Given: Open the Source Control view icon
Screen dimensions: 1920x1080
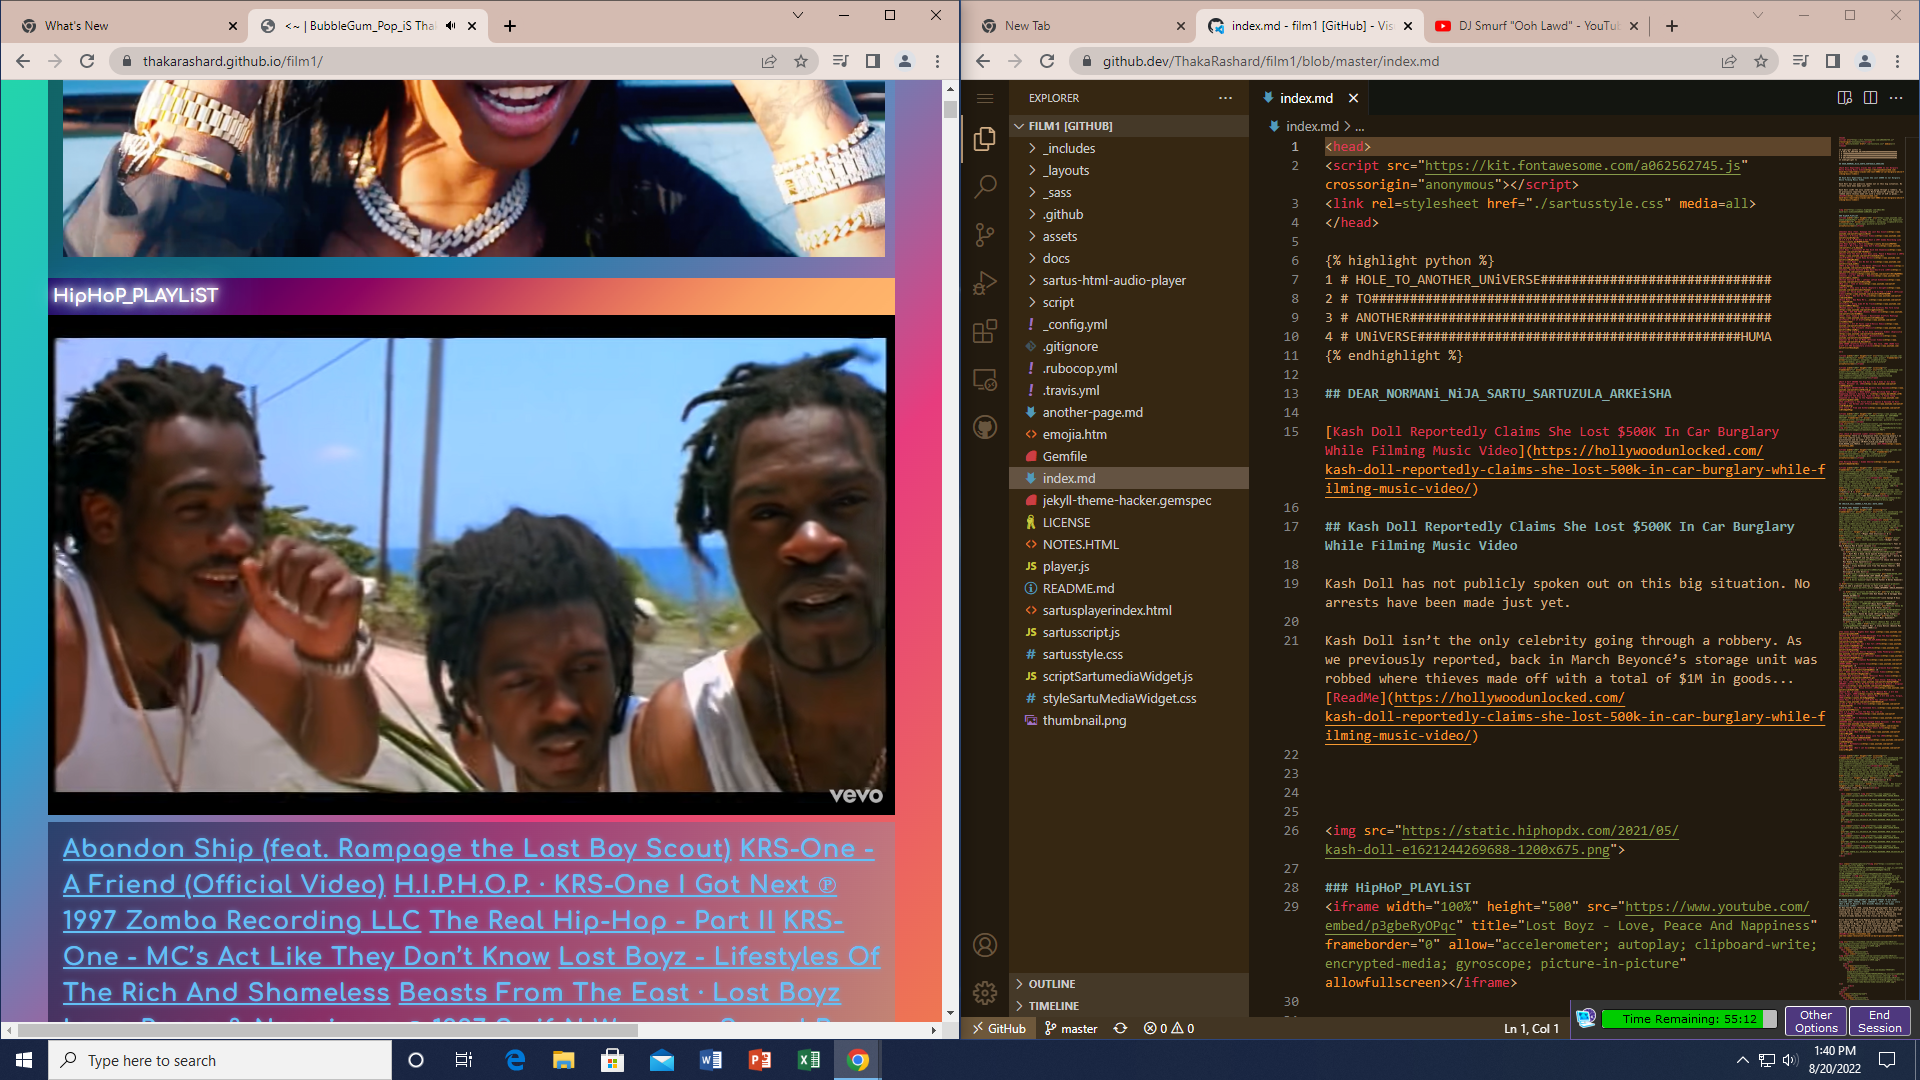Looking at the screenshot, I should [x=985, y=235].
